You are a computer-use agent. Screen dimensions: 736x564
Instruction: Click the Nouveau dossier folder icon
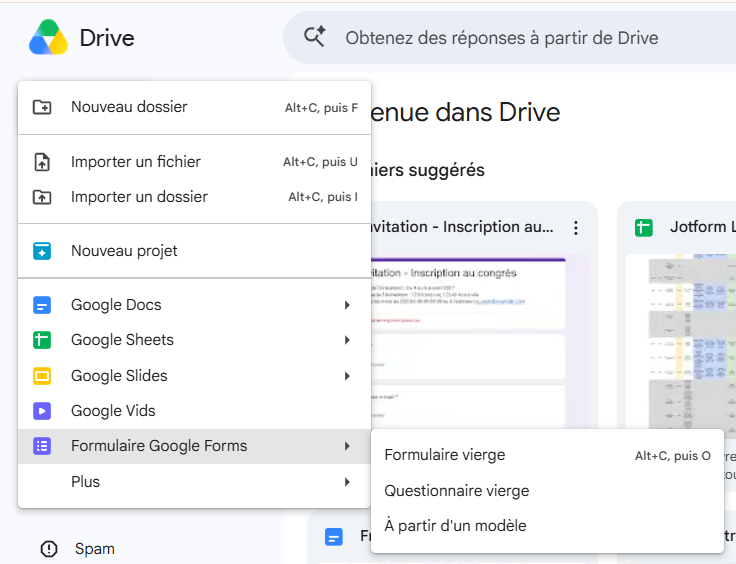[x=42, y=107]
